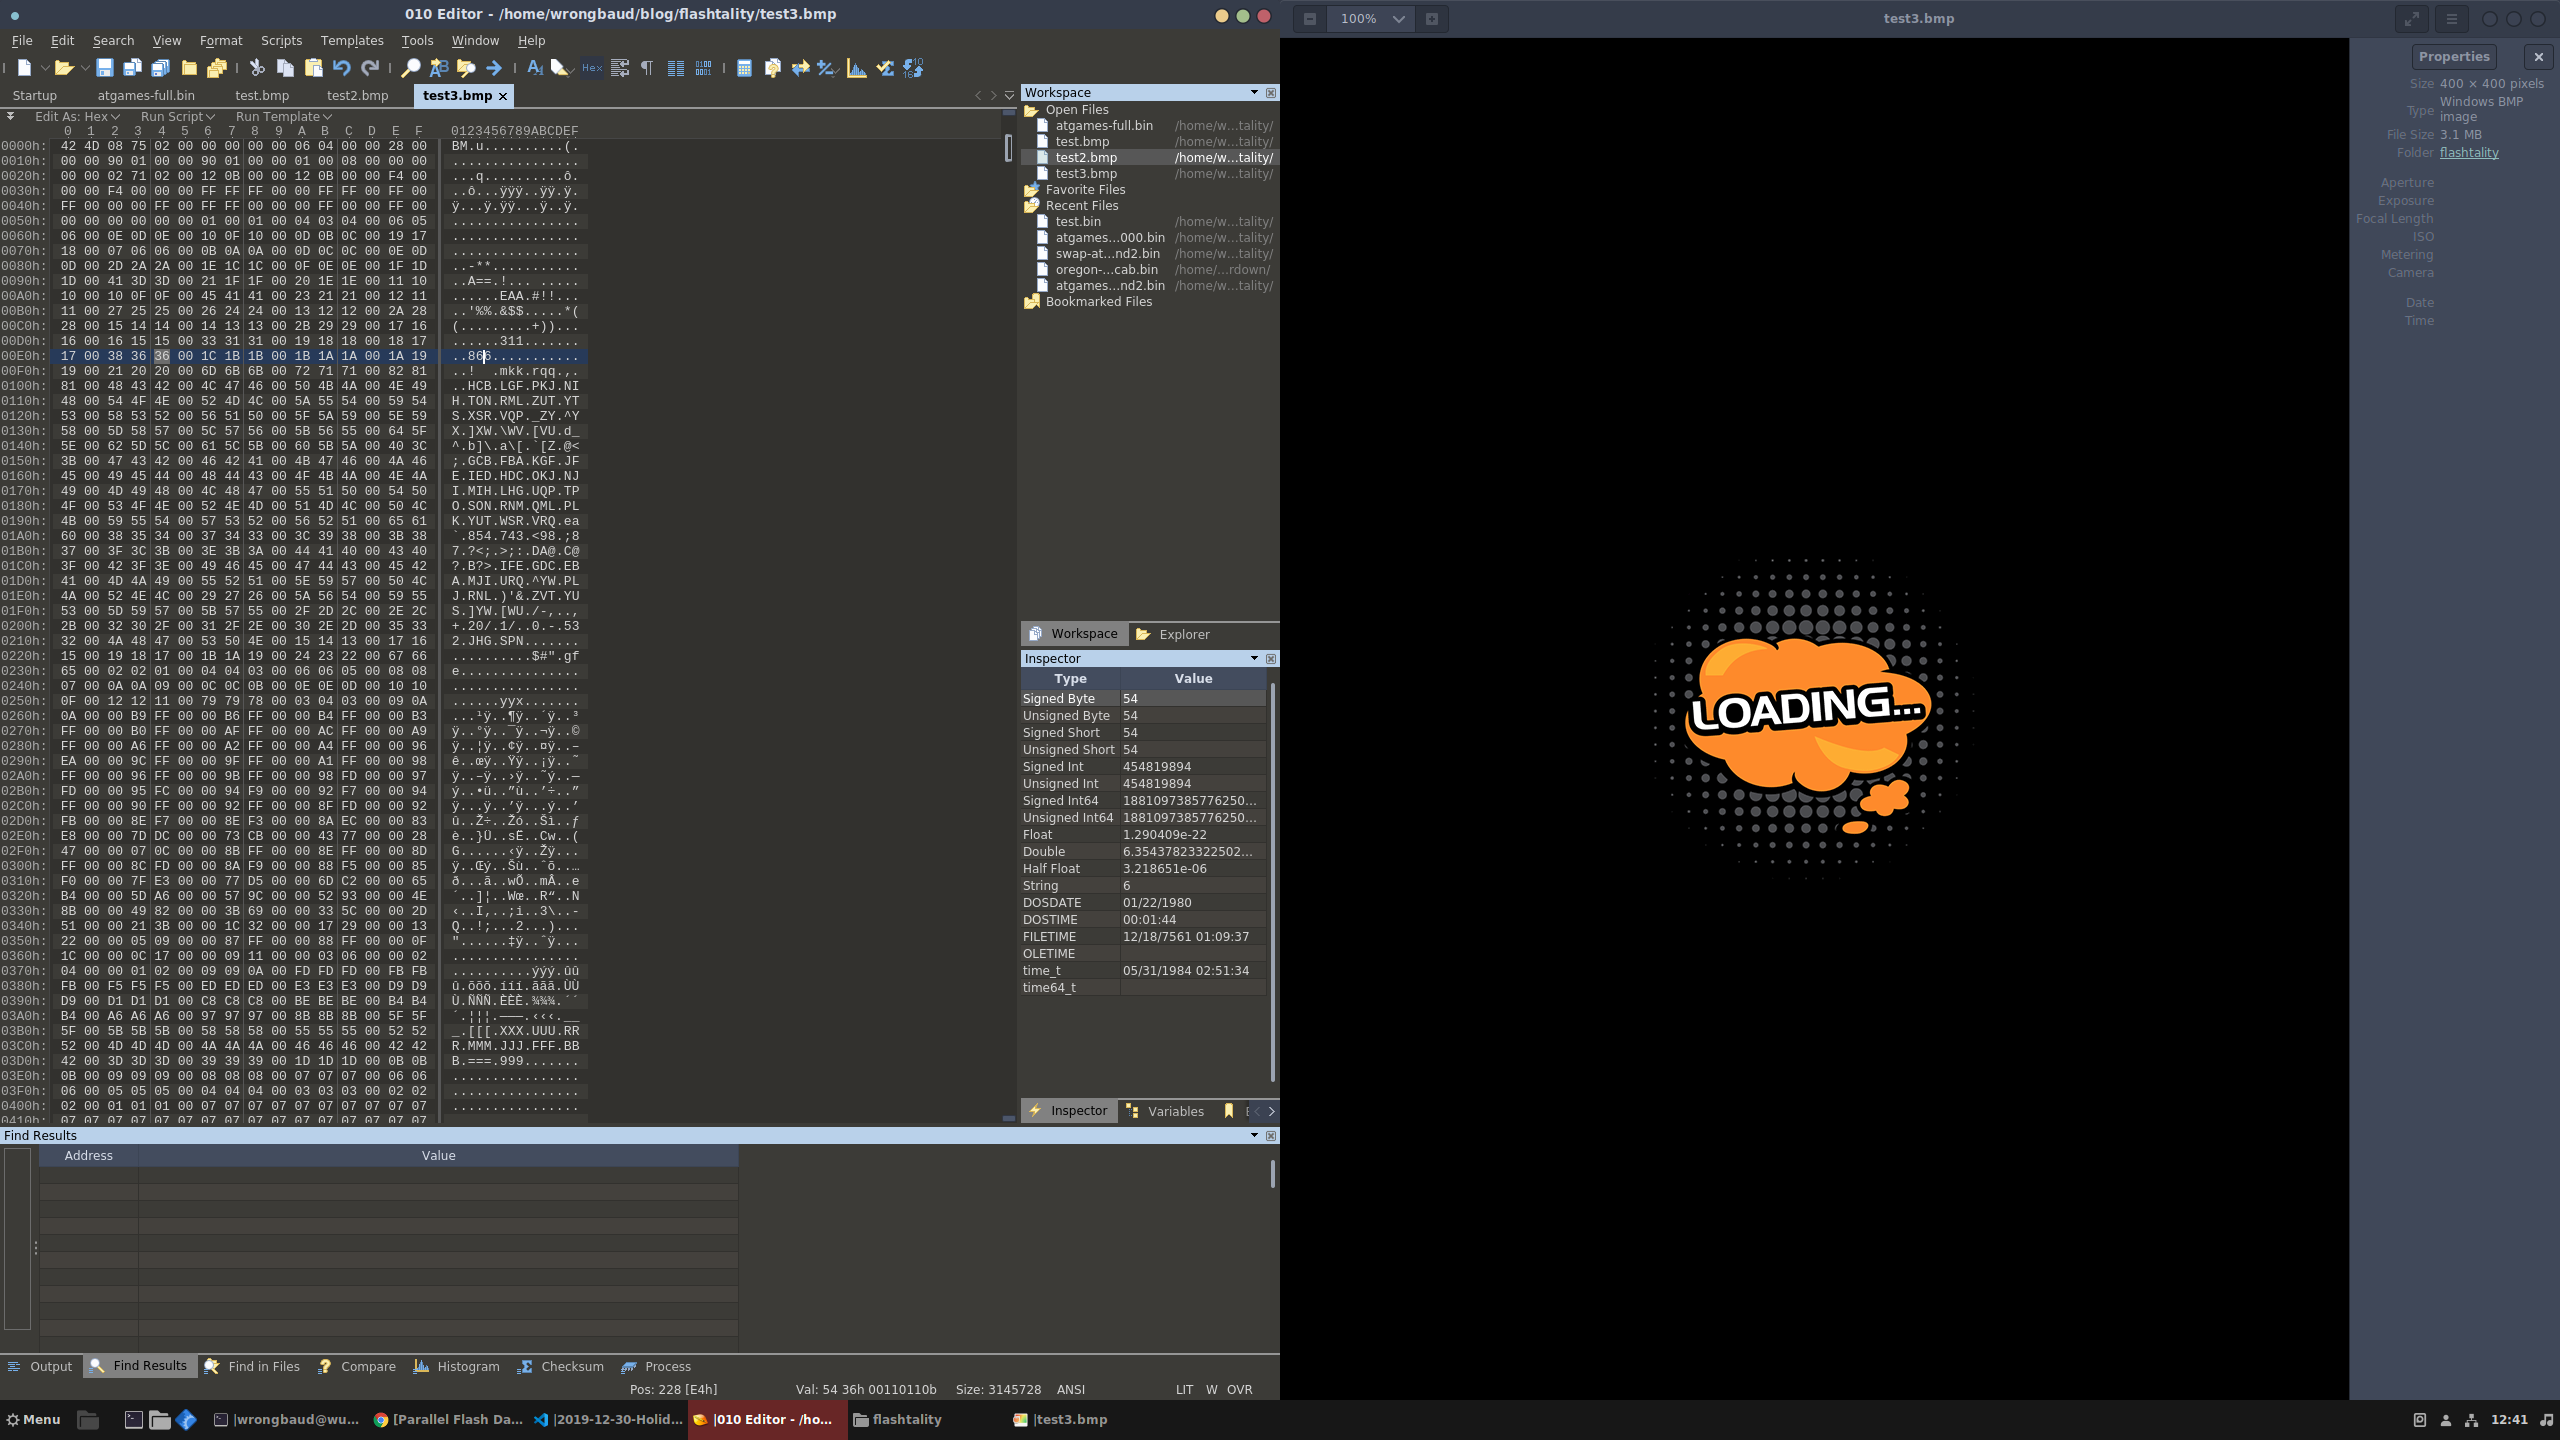Open the Calculator toolbar icon

[744, 68]
